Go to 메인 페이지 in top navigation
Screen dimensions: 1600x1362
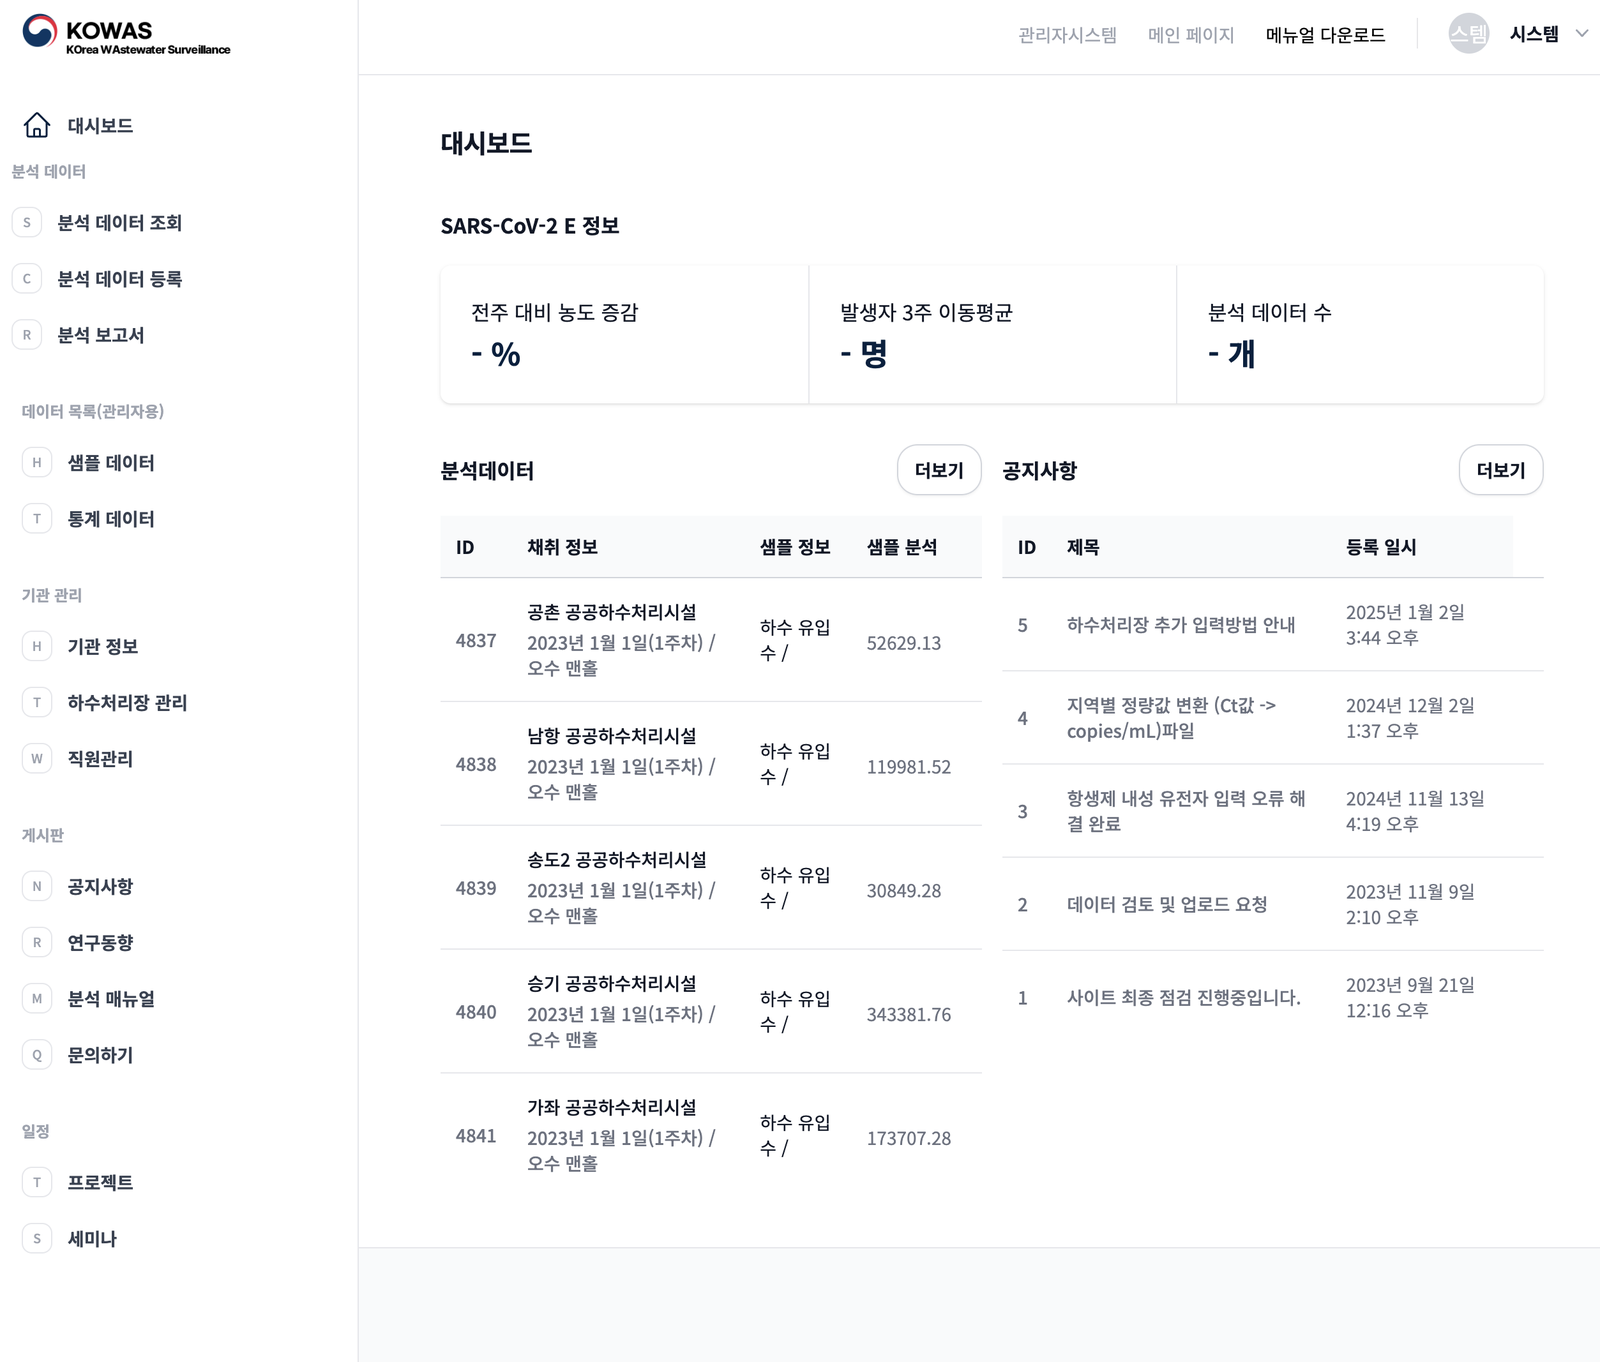click(1191, 35)
